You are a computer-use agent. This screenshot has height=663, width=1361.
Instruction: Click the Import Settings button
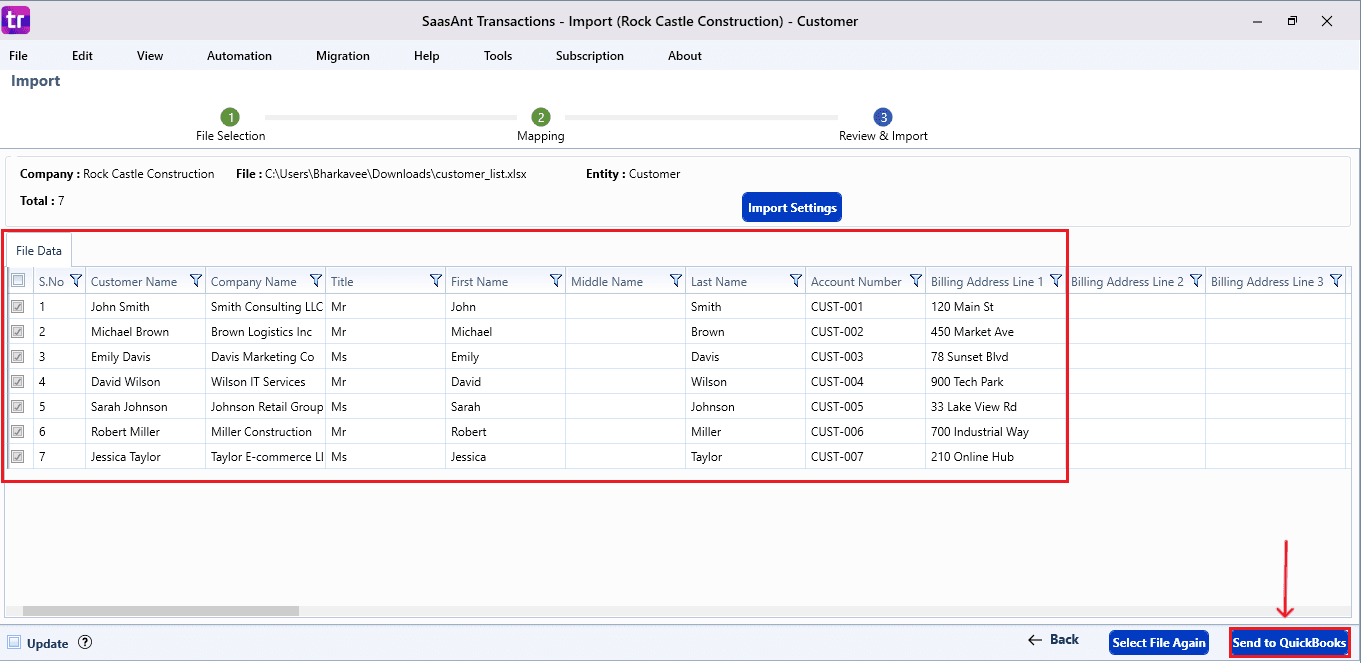coord(792,207)
